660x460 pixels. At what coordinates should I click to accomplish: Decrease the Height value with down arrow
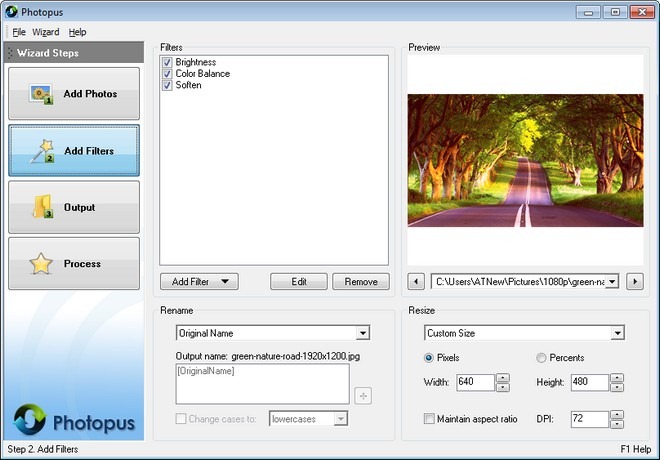click(x=617, y=387)
